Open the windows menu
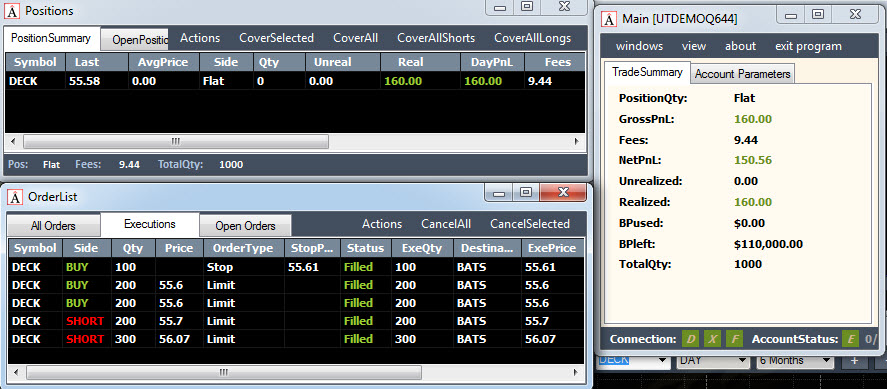Image resolution: width=887 pixels, height=389 pixels. (x=639, y=46)
